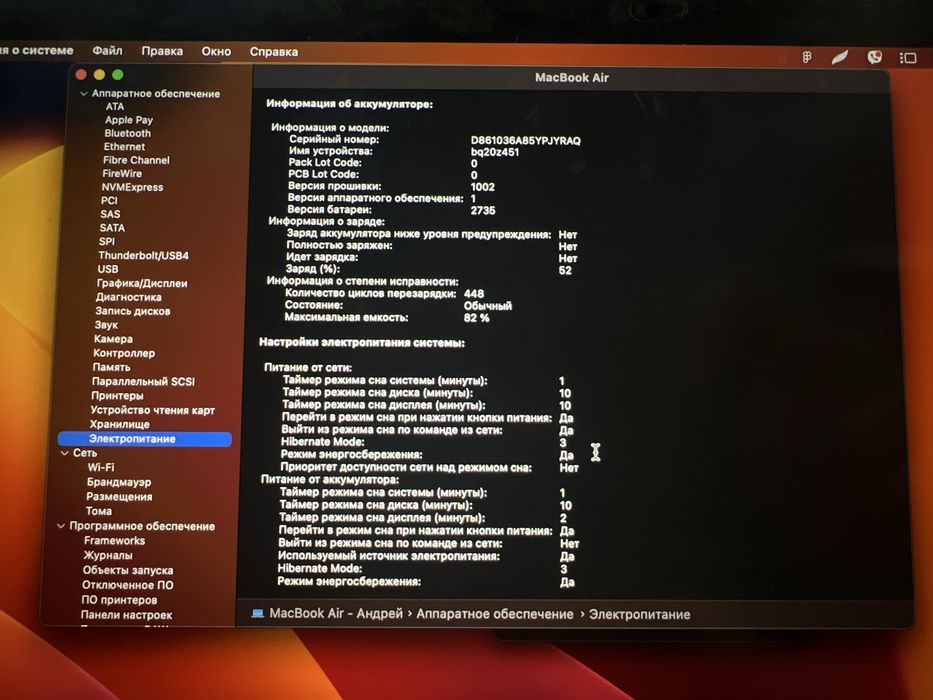Select Frameworks in the sidebar
This screenshot has width=933, height=700.
[x=114, y=540]
